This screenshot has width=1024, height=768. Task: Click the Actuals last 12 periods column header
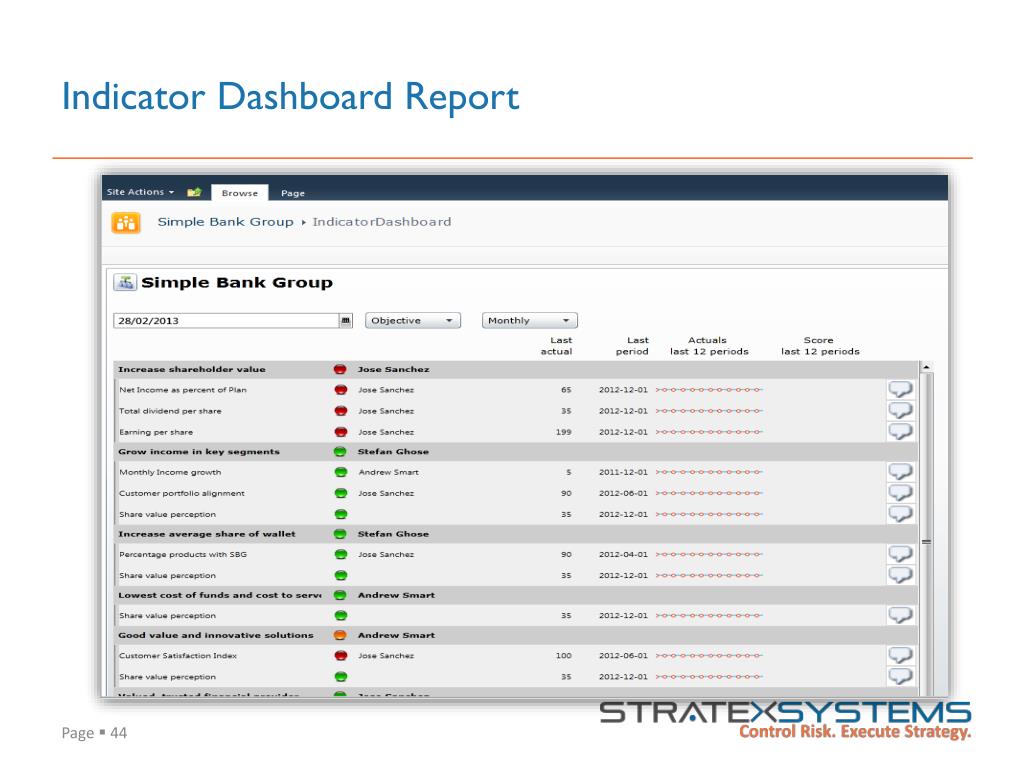pyautogui.click(x=709, y=346)
